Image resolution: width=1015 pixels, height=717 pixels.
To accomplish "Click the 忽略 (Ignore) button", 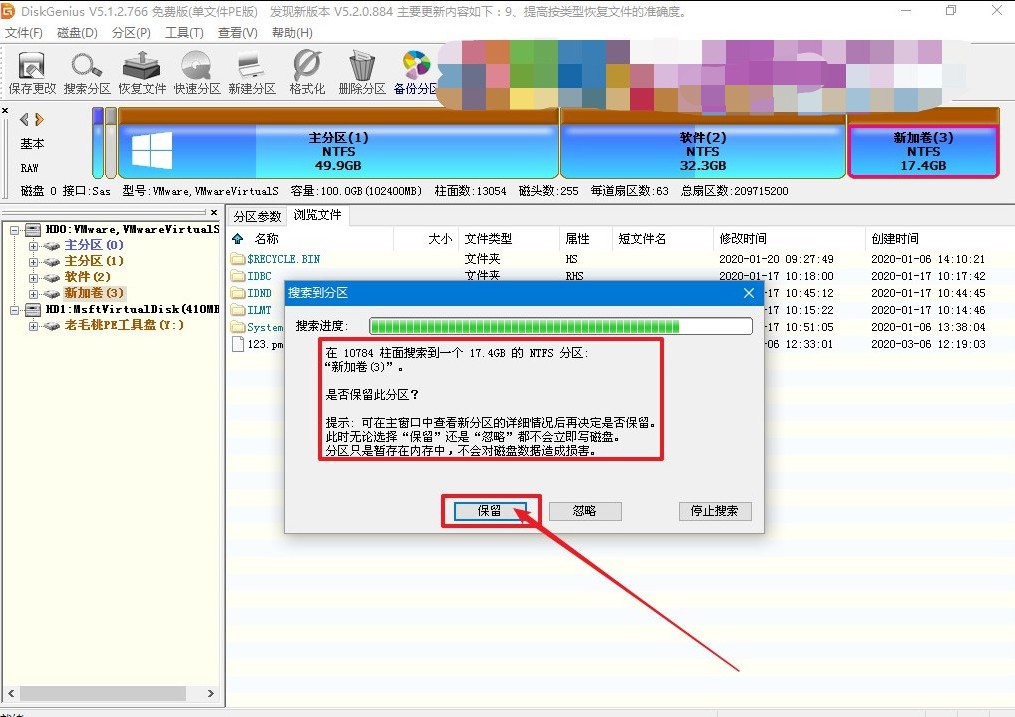I will (x=585, y=511).
